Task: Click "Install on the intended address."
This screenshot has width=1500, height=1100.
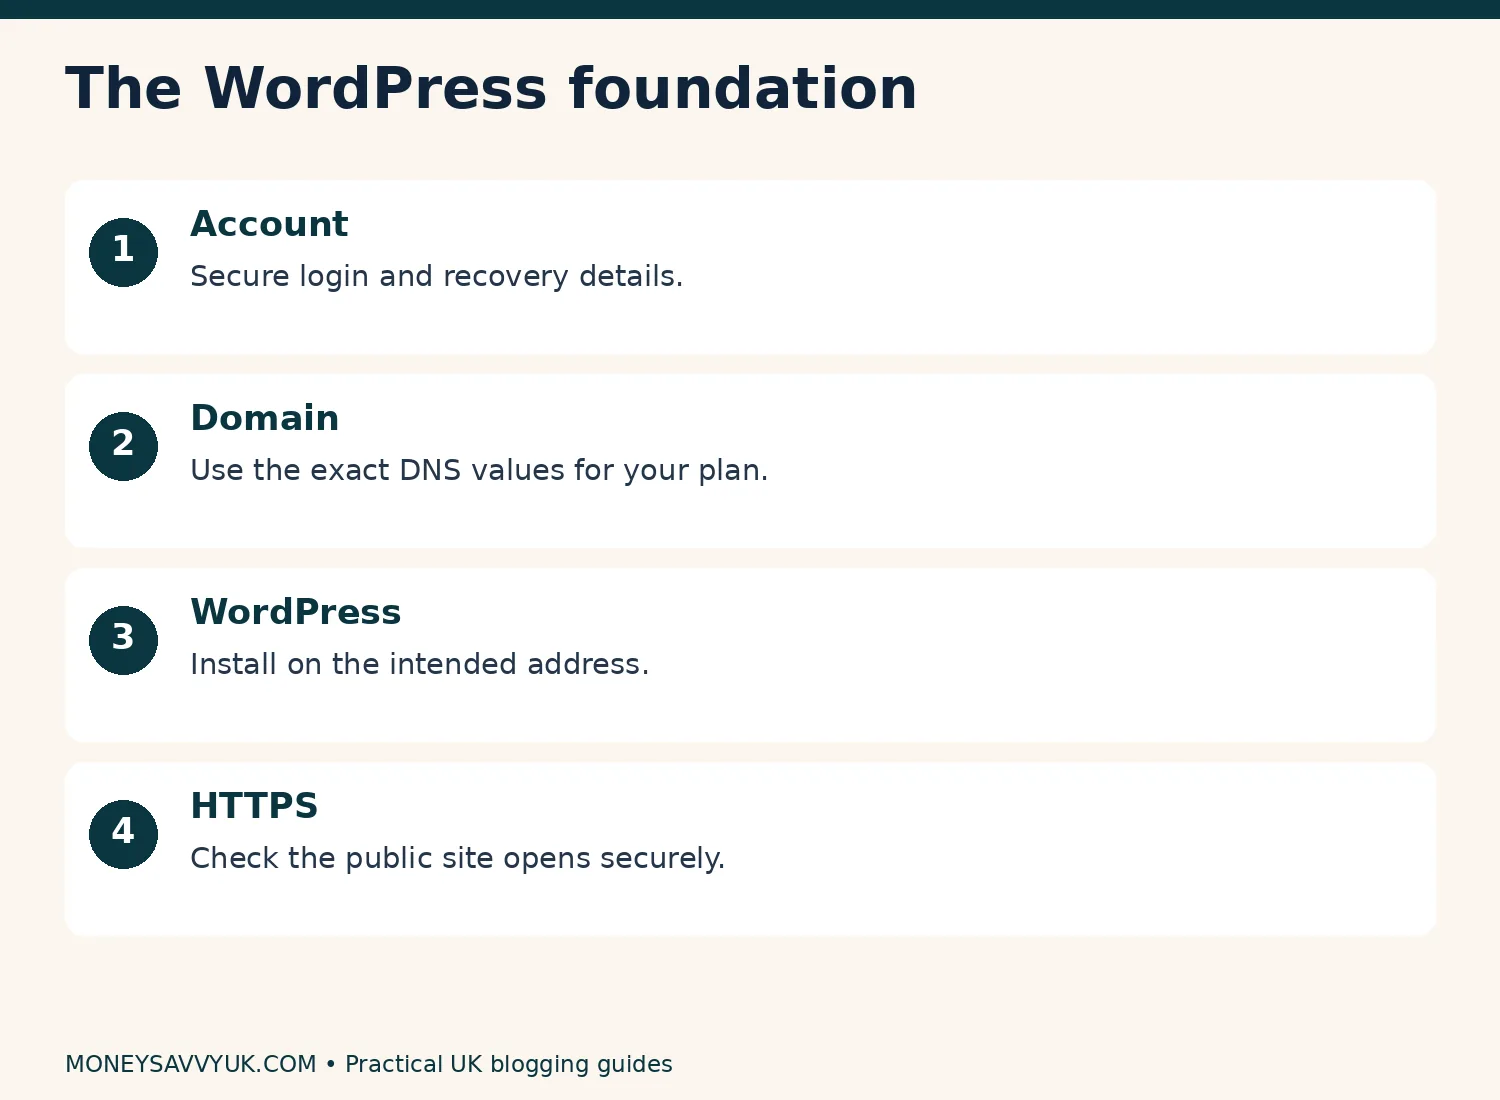Action: pyautogui.click(x=420, y=664)
